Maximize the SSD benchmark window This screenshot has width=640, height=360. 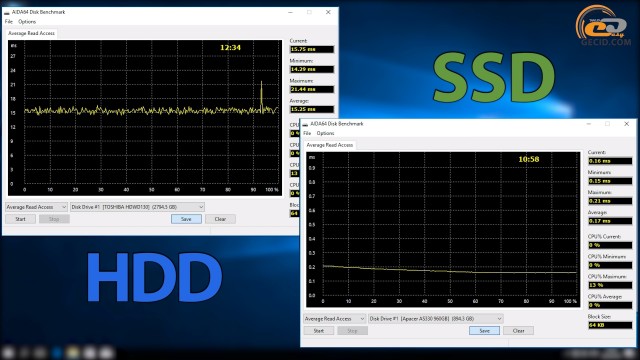pos(608,124)
